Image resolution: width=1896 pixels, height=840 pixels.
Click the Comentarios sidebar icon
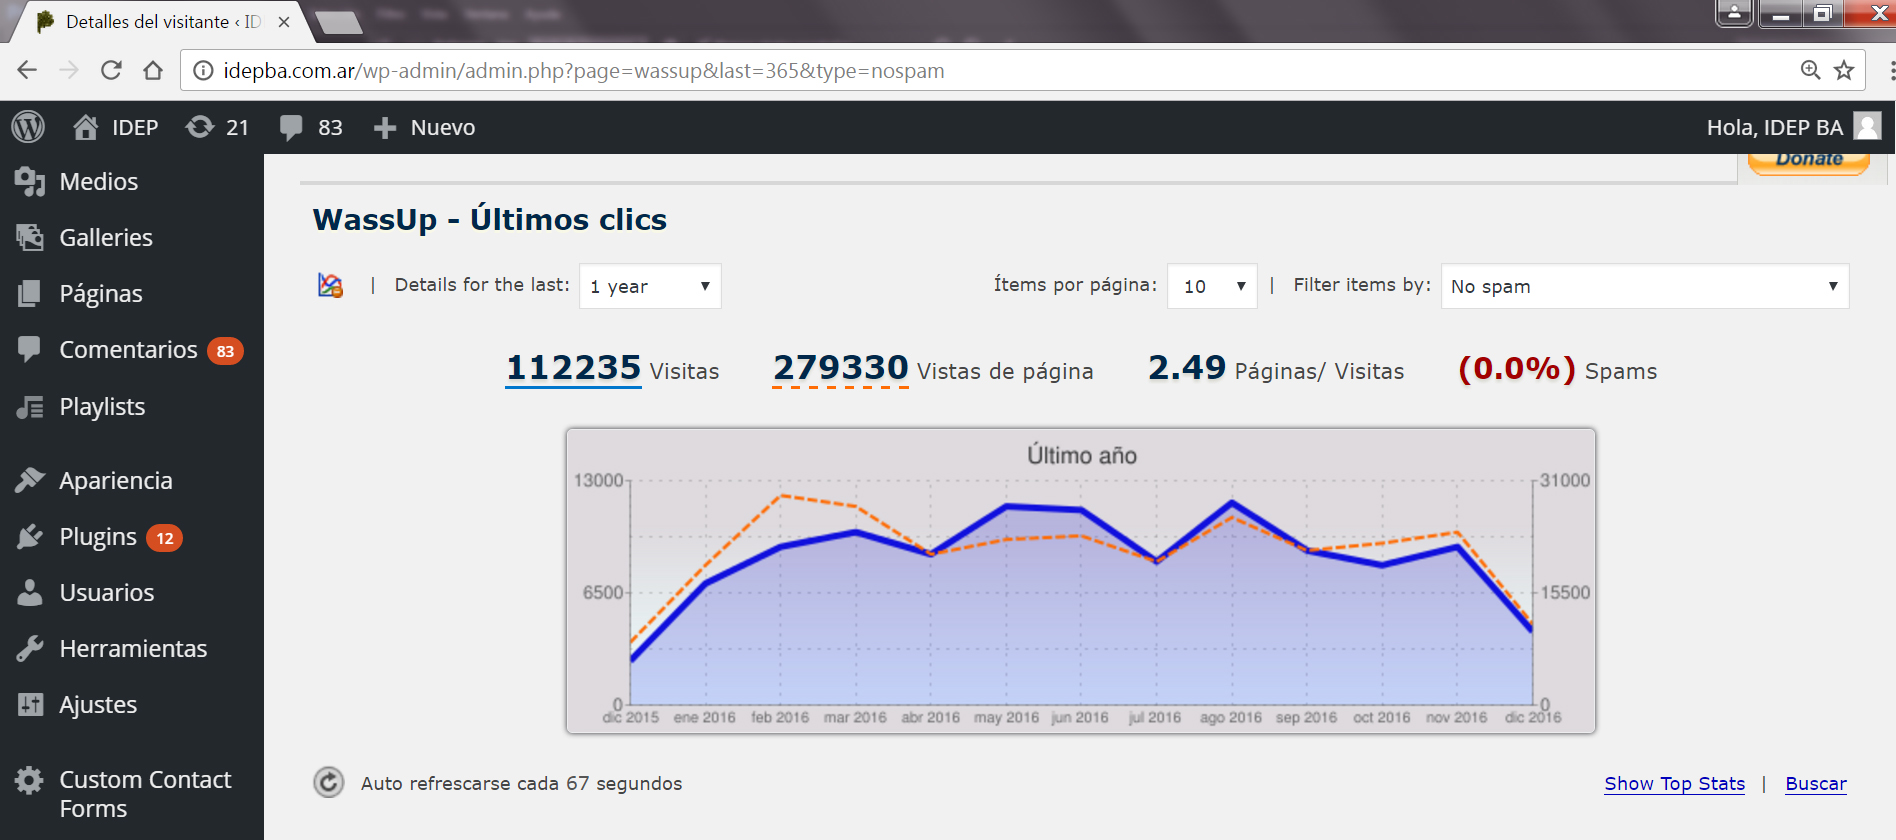coord(30,349)
